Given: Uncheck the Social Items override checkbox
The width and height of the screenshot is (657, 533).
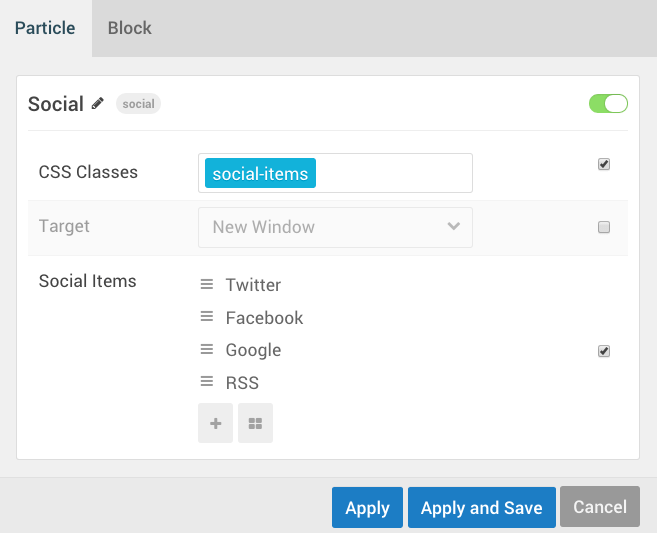Looking at the screenshot, I should tap(604, 351).
